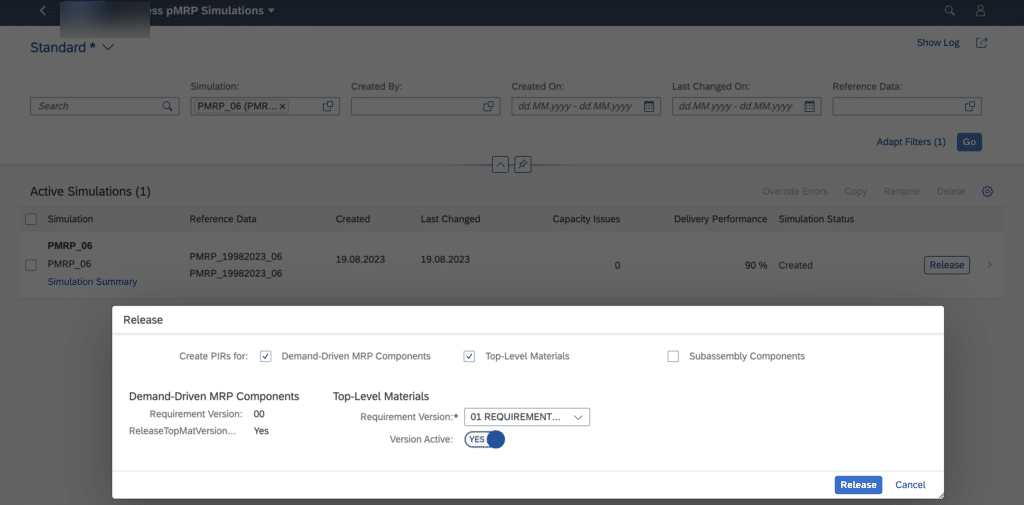The height and width of the screenshot is (505, 1024).
Task: Click the share icon beside Show Log
Action: tap(982, 42)
